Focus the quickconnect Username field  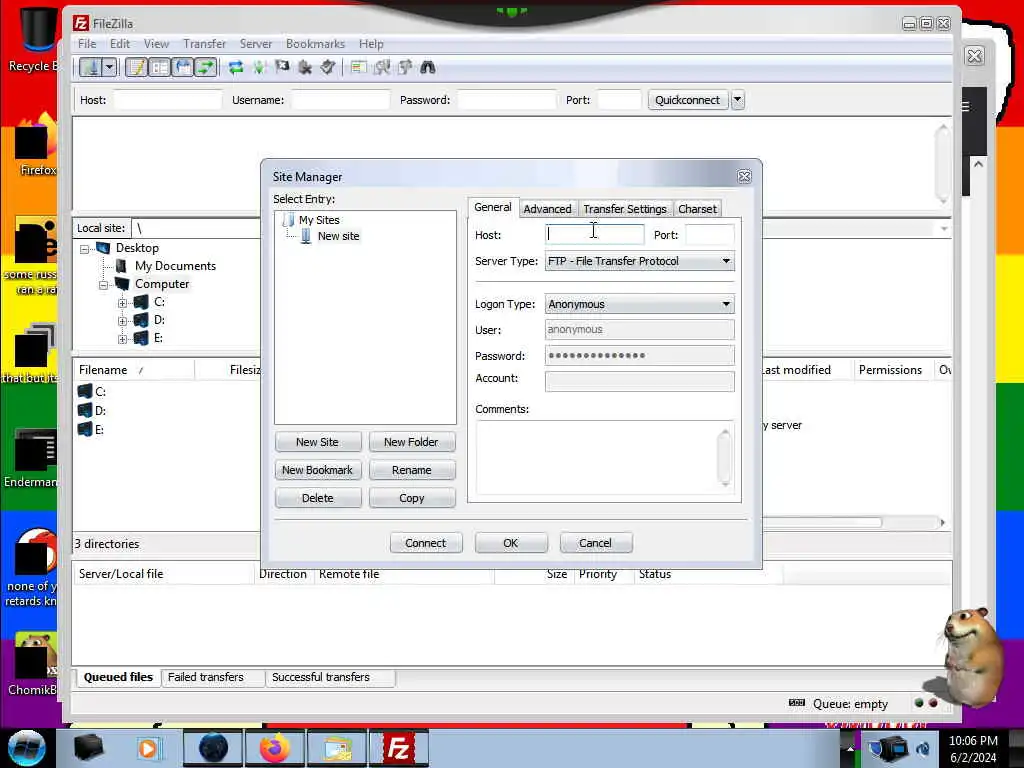[340, 100]
